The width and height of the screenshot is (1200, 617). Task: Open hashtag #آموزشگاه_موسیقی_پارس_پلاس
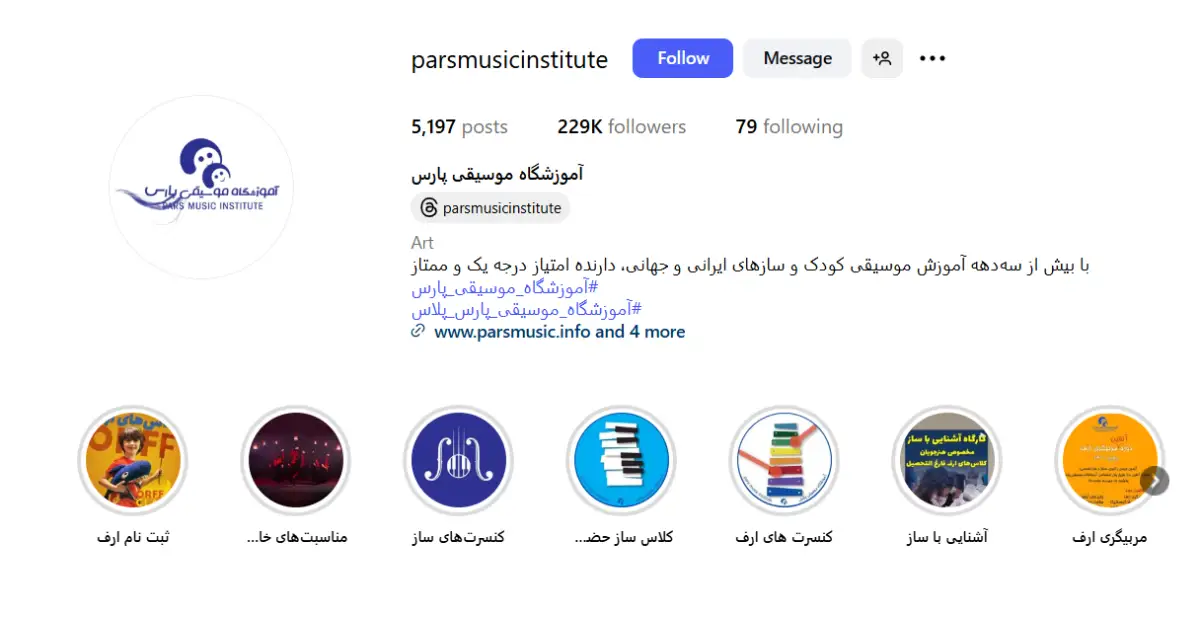526,310
